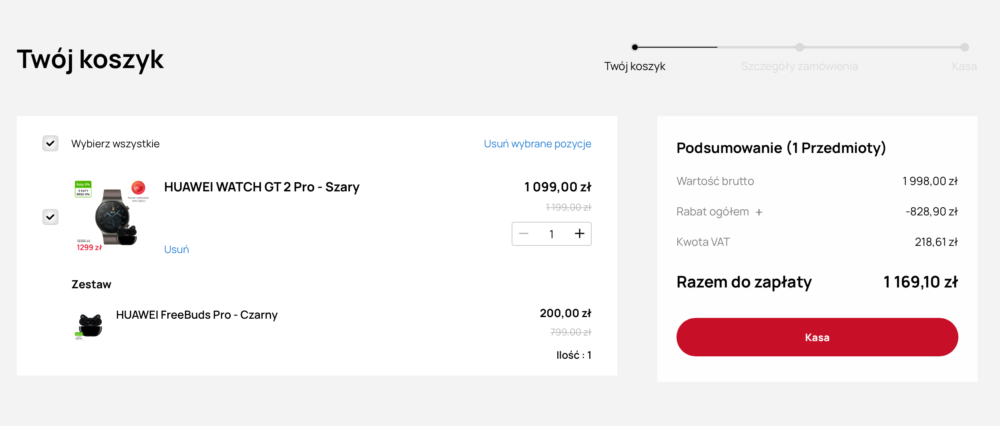Viewport: 1000px width, 426px height.
Task: Click 'Ilość : 1' text
Action: pyautogui.click(x=574, y=355)
